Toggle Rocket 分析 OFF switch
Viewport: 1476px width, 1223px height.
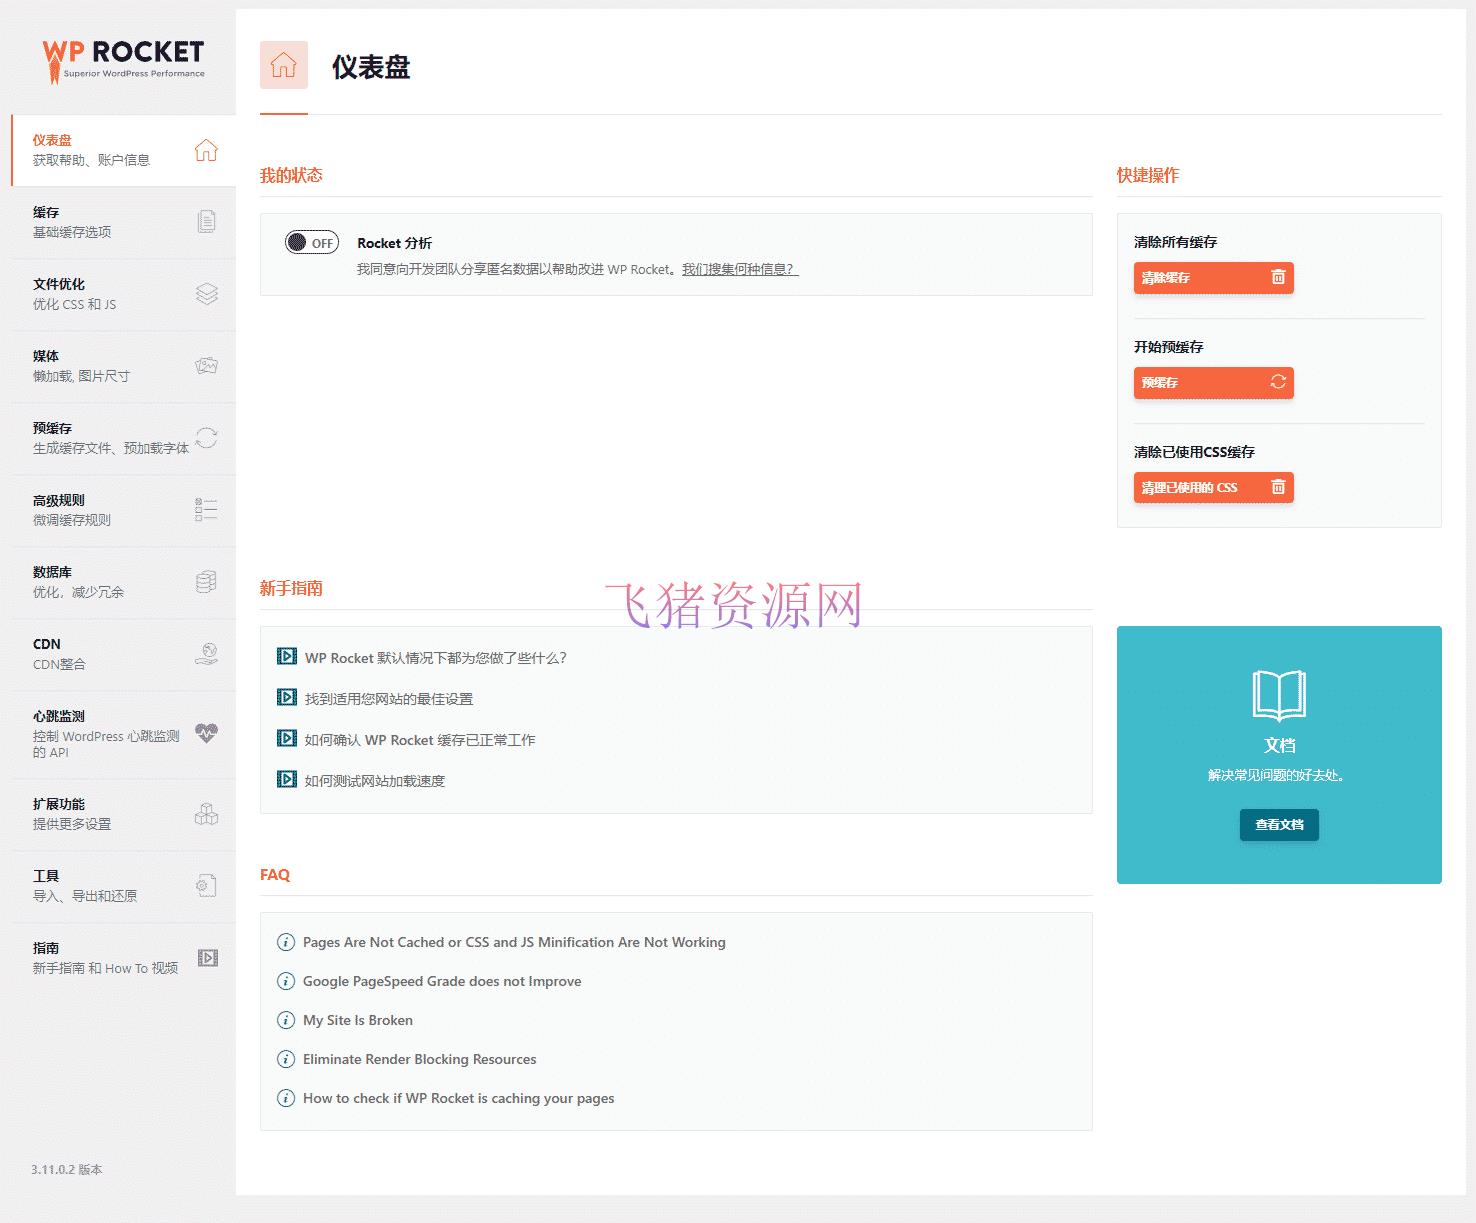tap(312, 242)
